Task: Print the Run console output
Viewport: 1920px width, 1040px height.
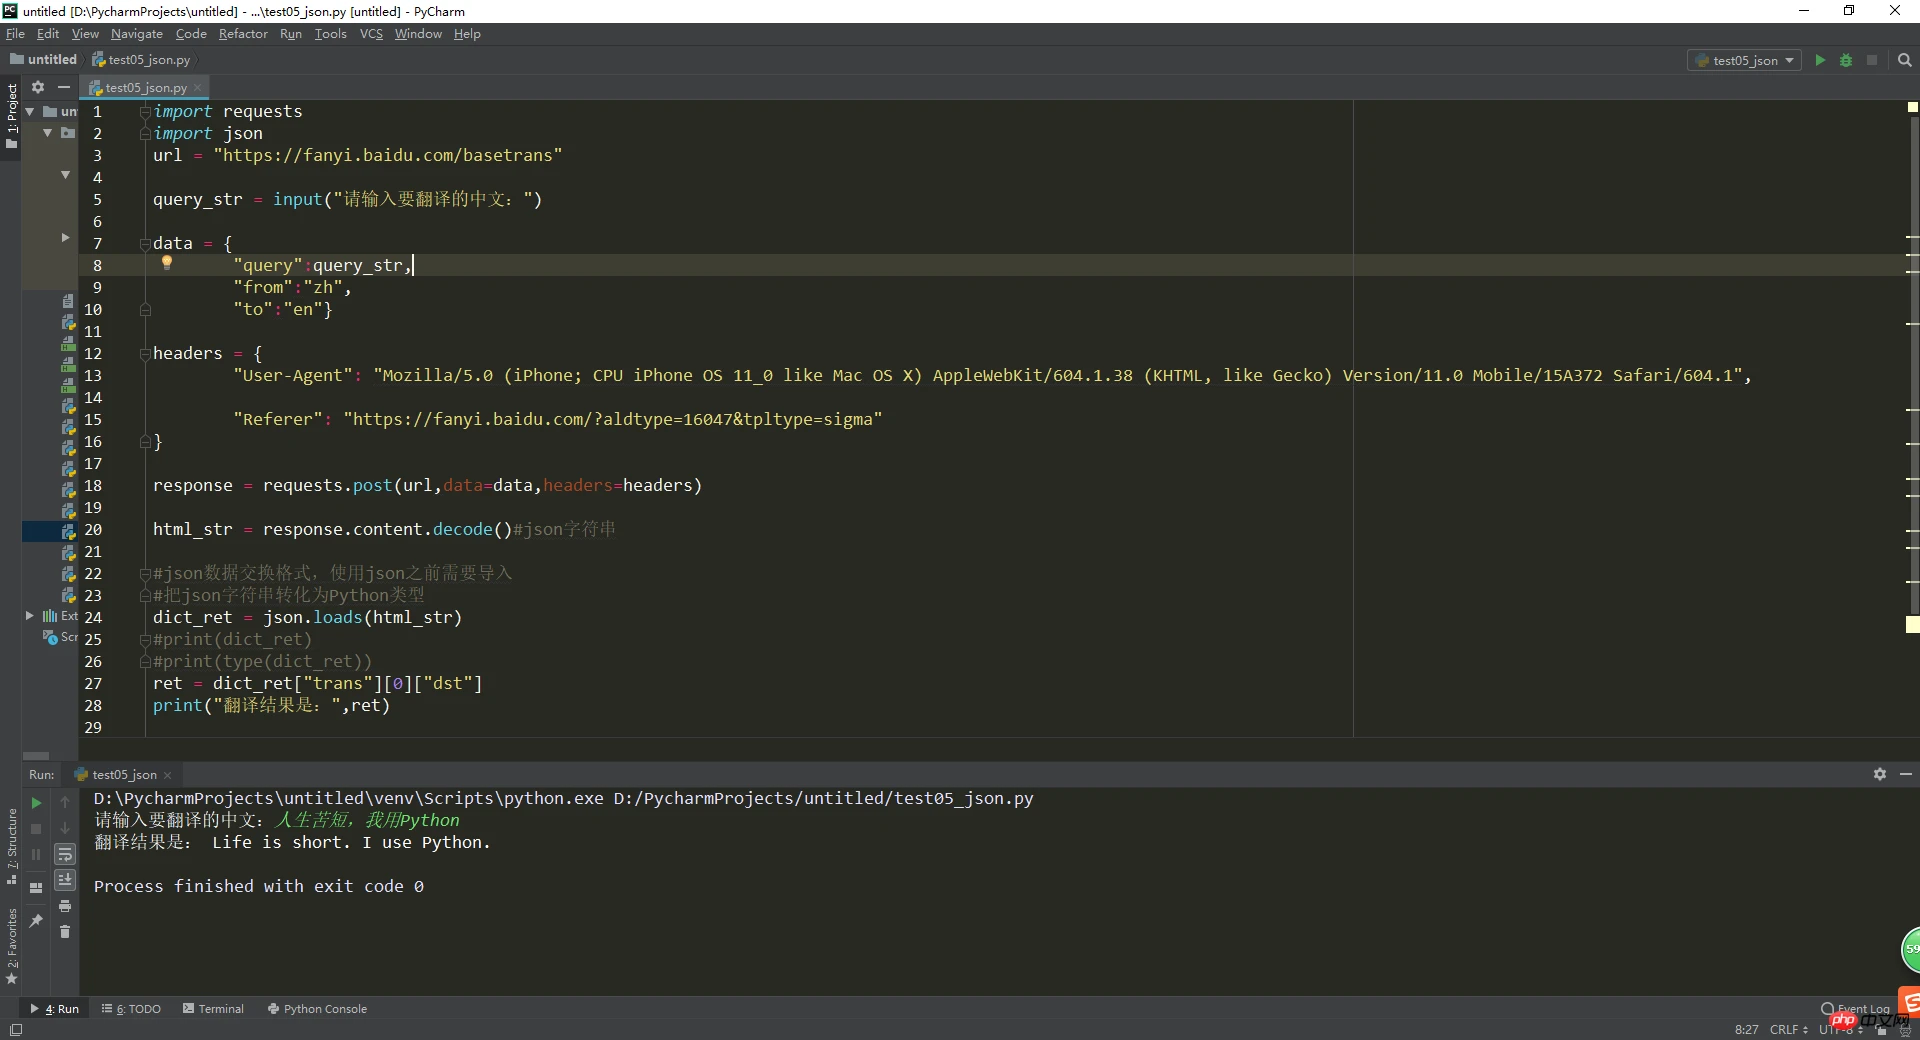Action: click(x=65, y=906)
